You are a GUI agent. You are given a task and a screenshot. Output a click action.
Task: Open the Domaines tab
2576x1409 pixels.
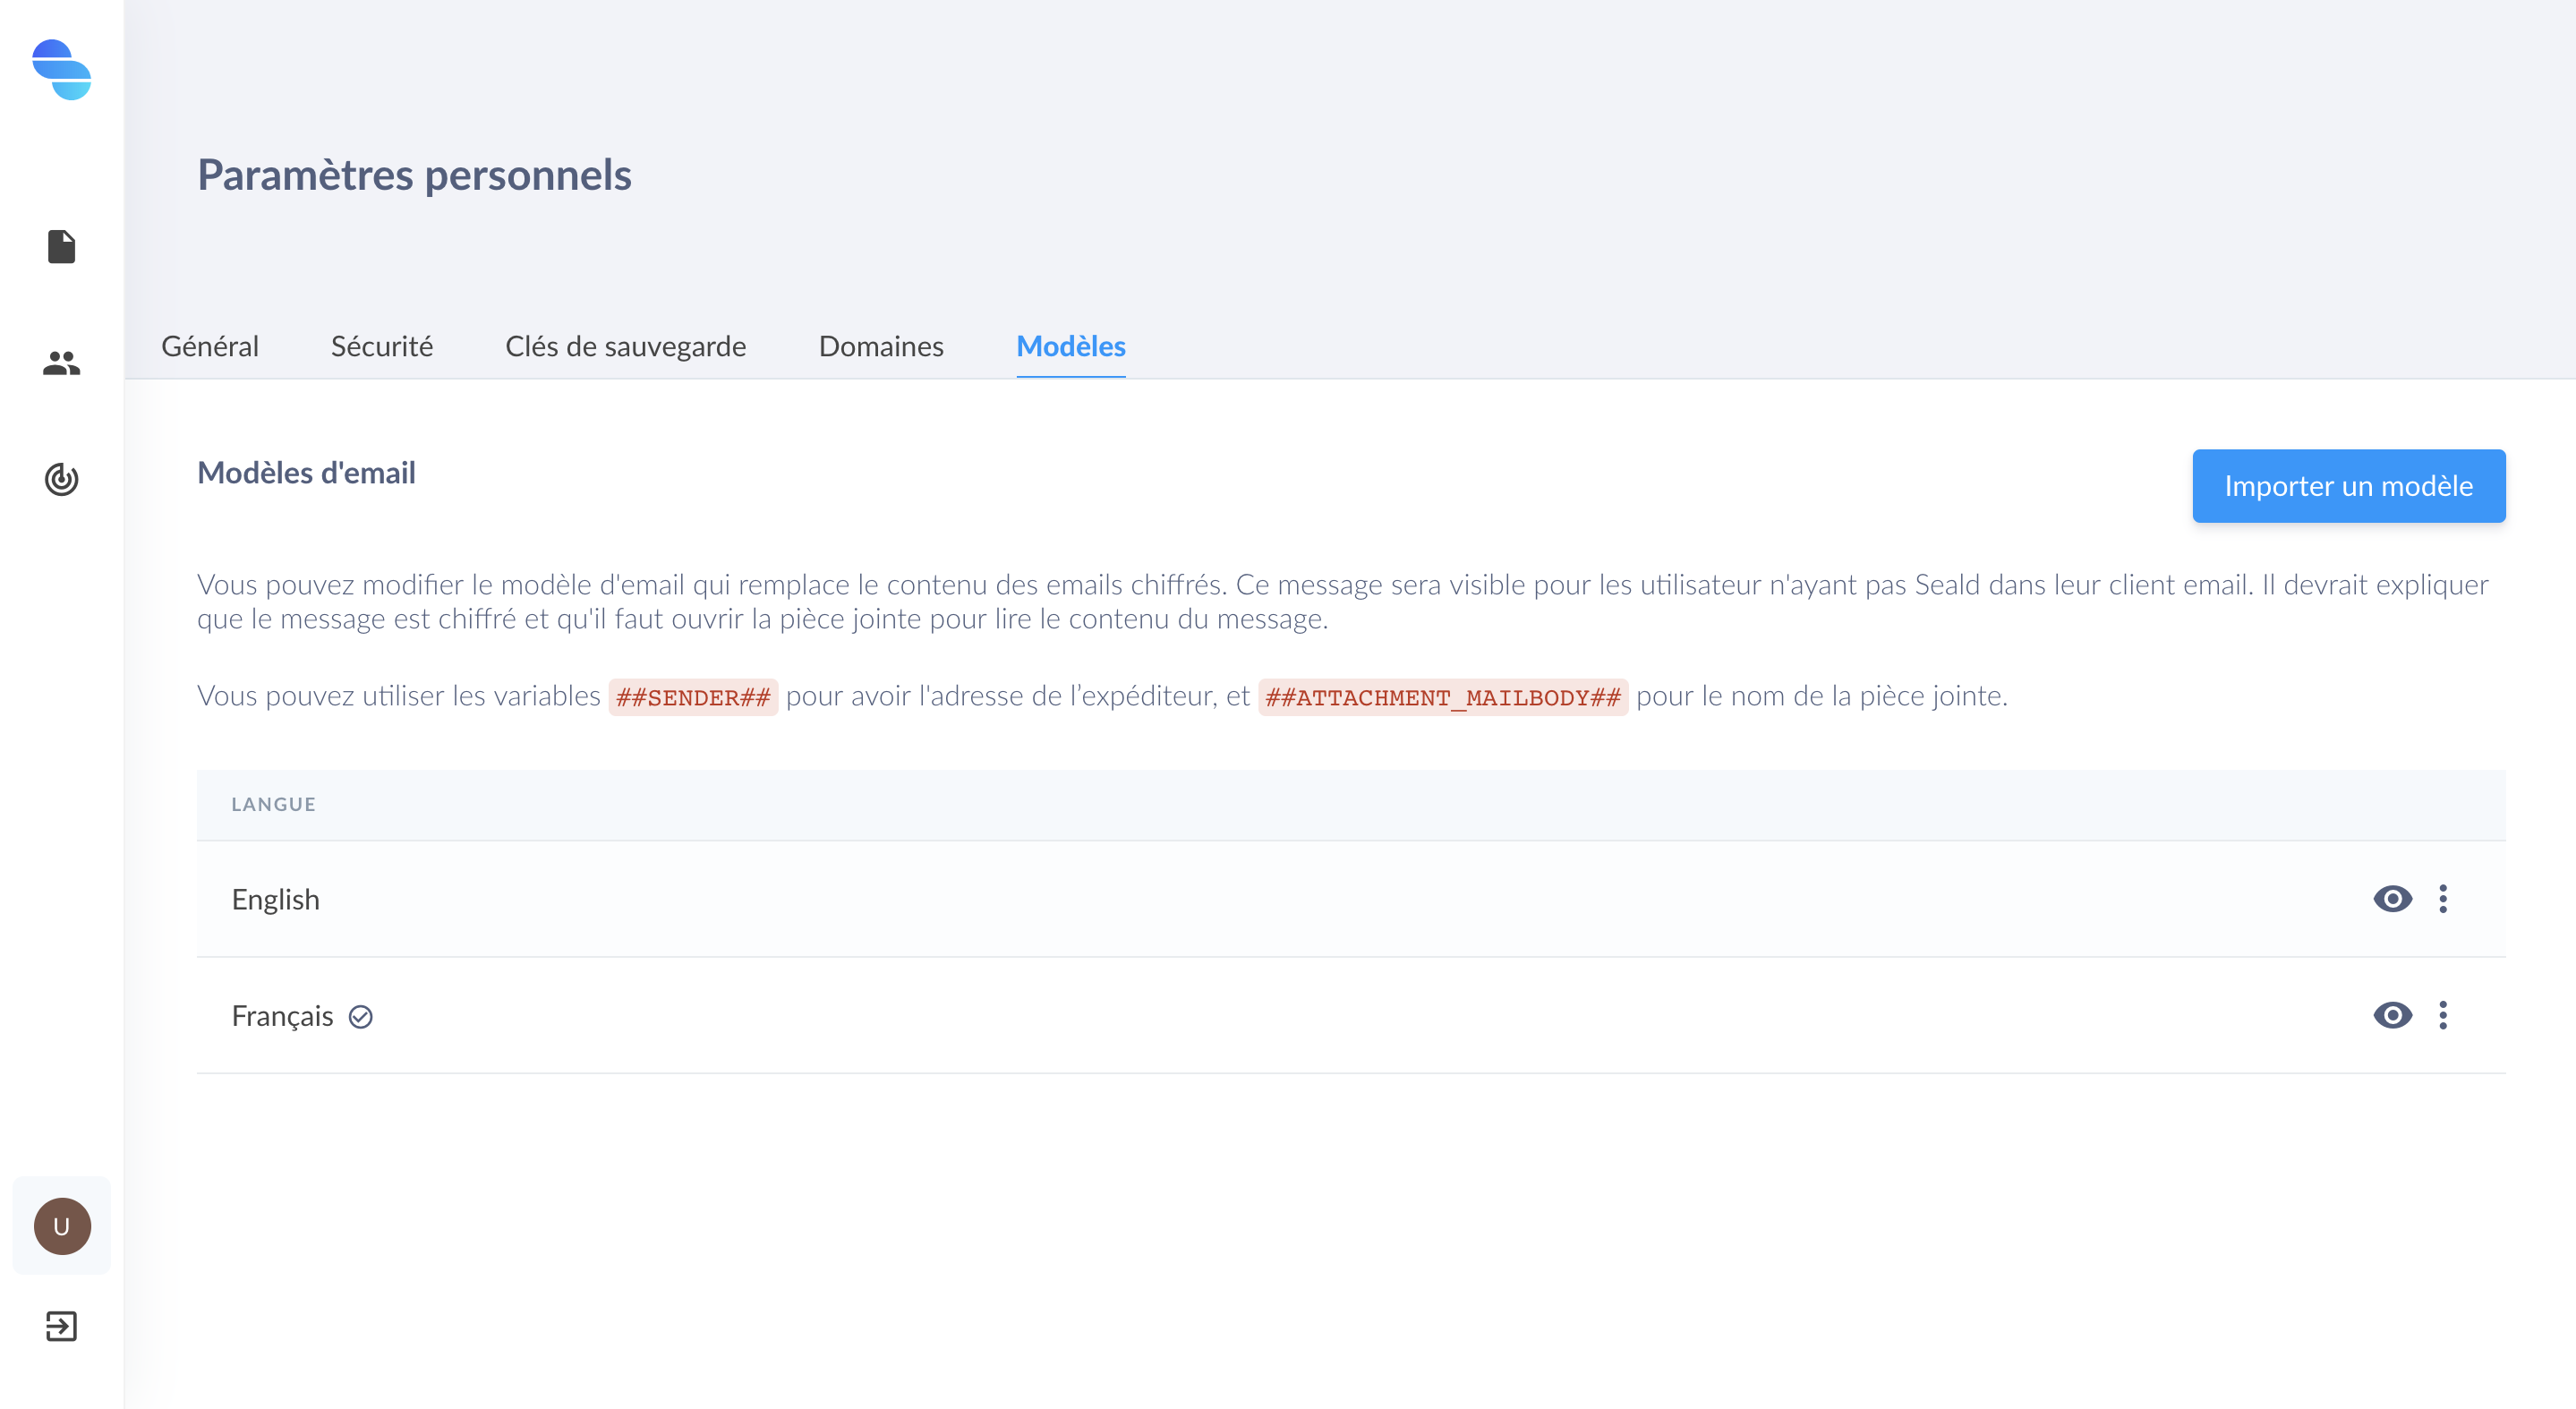tap(881, 346)
